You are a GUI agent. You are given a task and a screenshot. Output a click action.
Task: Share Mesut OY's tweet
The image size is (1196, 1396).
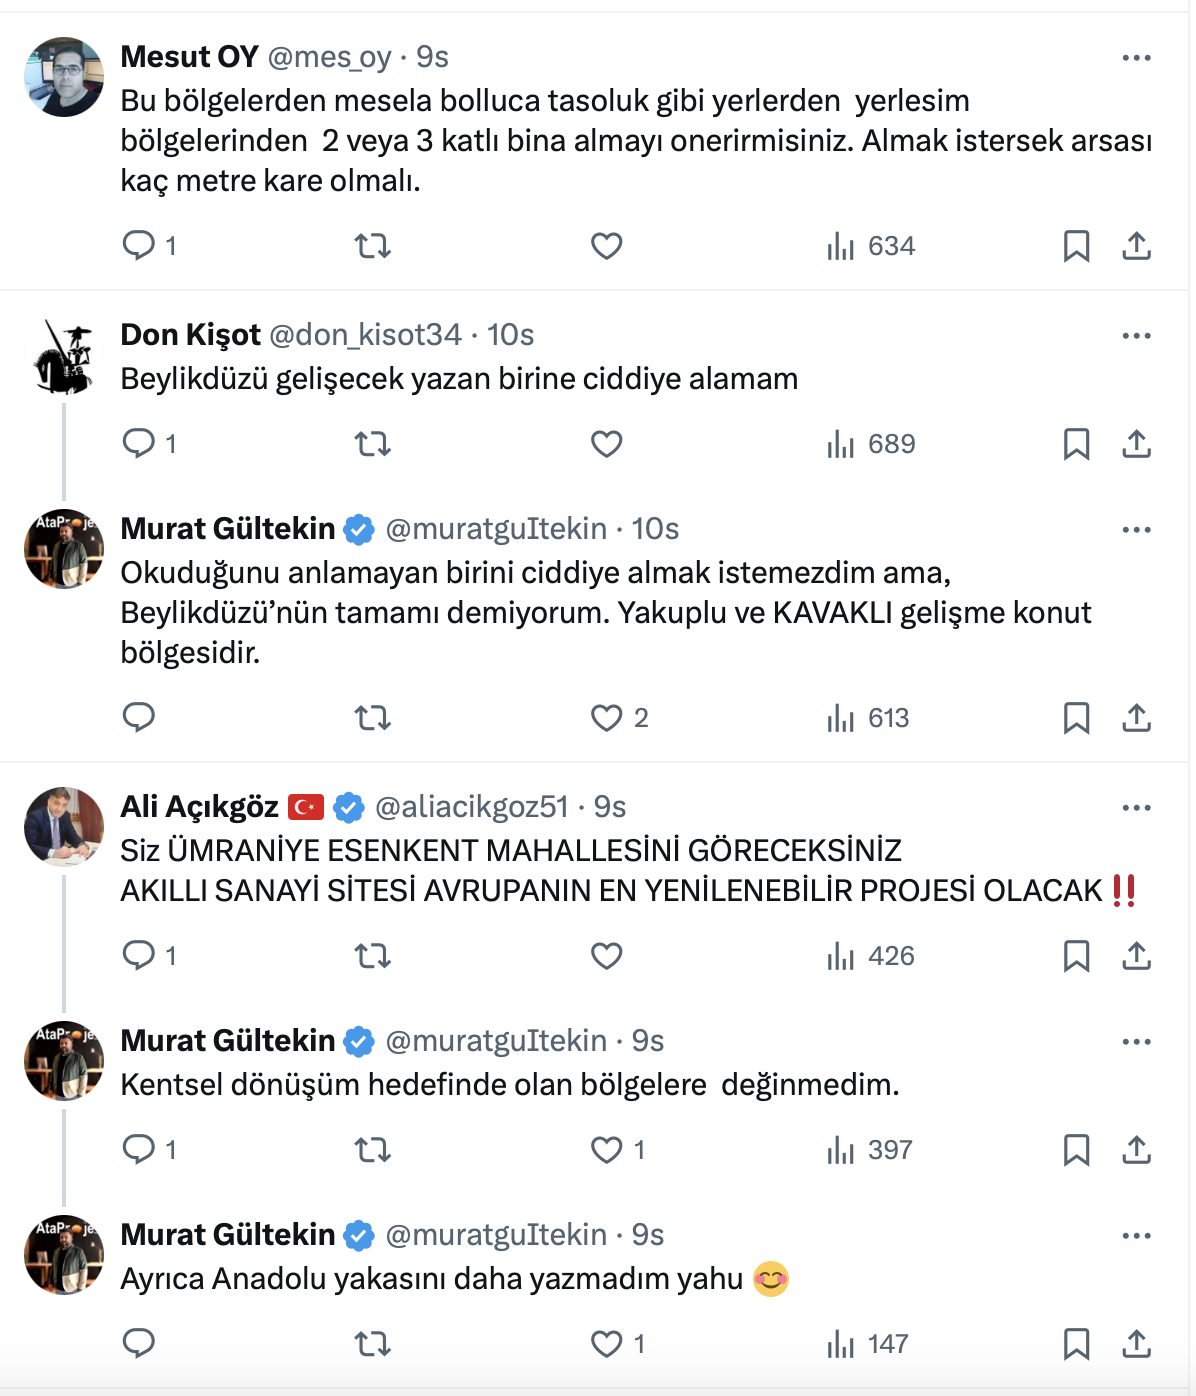coord(1136,246)
